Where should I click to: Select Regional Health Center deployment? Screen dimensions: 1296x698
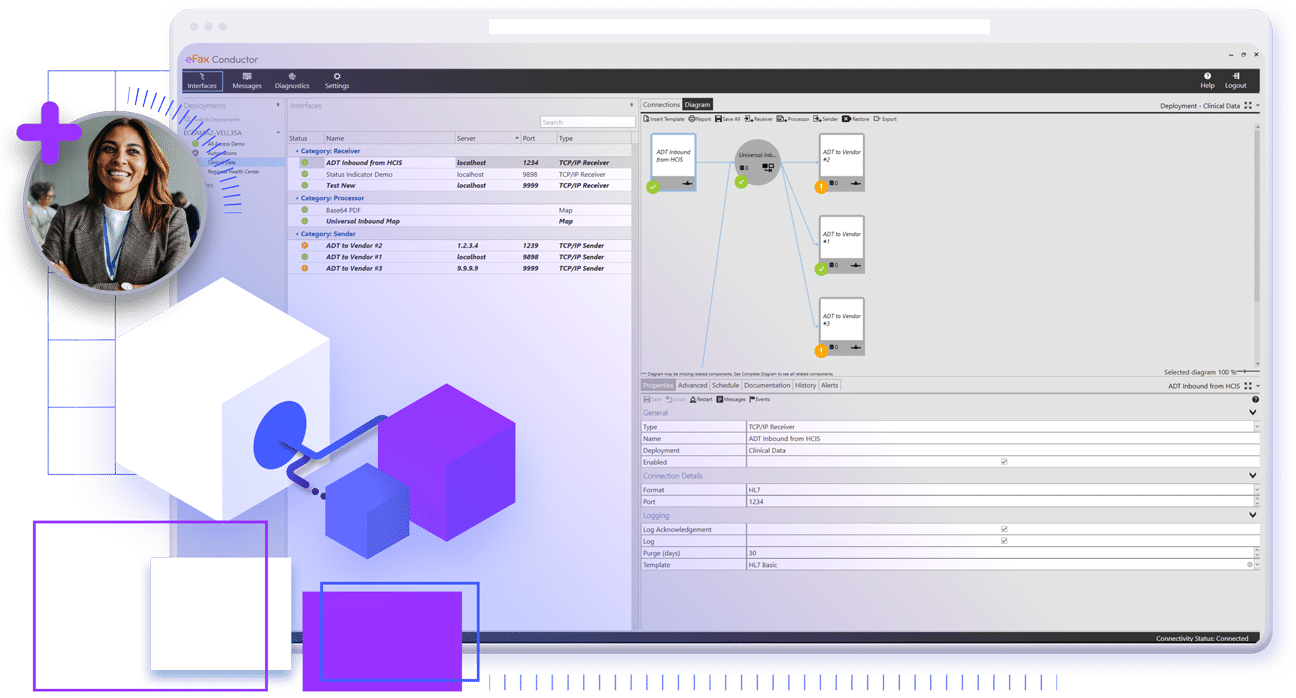point(233,172)
